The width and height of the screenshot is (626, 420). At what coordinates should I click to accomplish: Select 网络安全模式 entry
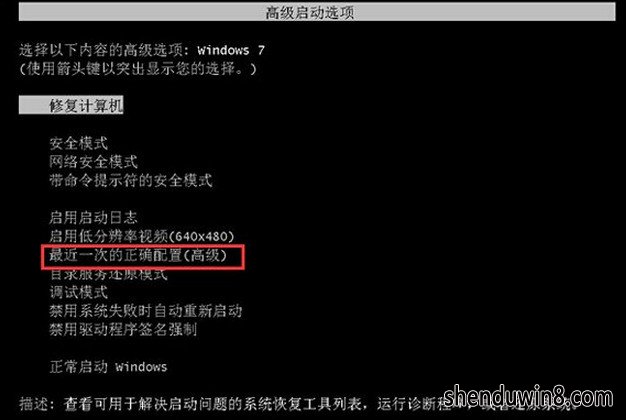(x=93, y=162)
